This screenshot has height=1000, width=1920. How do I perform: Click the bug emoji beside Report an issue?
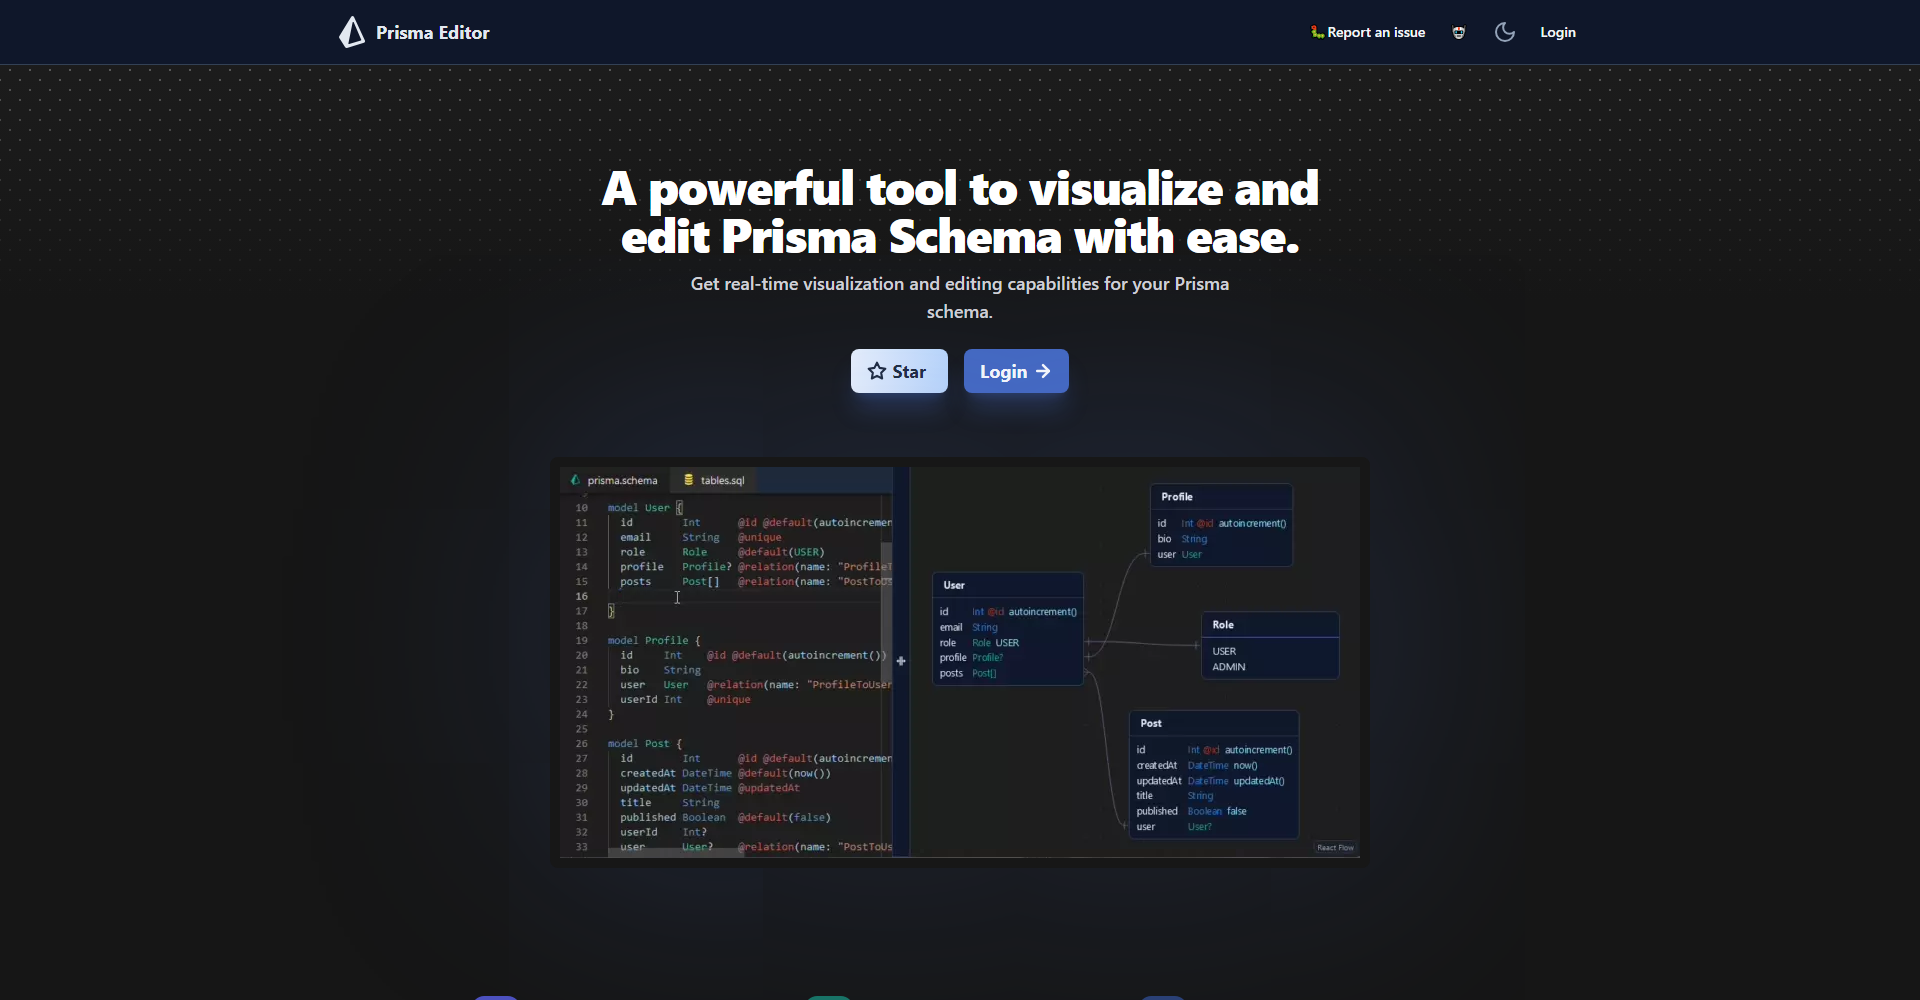tap(1318, 32)
